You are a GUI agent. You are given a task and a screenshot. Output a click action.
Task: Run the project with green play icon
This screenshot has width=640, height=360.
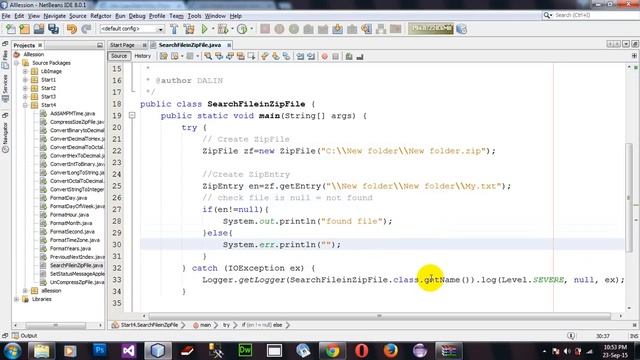click(x=204, y=29)
